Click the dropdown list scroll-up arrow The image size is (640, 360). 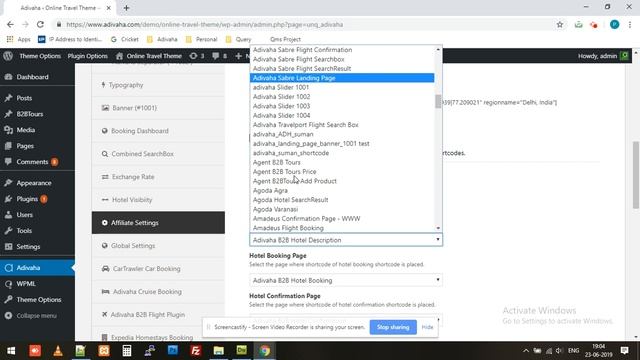(438, 49)
